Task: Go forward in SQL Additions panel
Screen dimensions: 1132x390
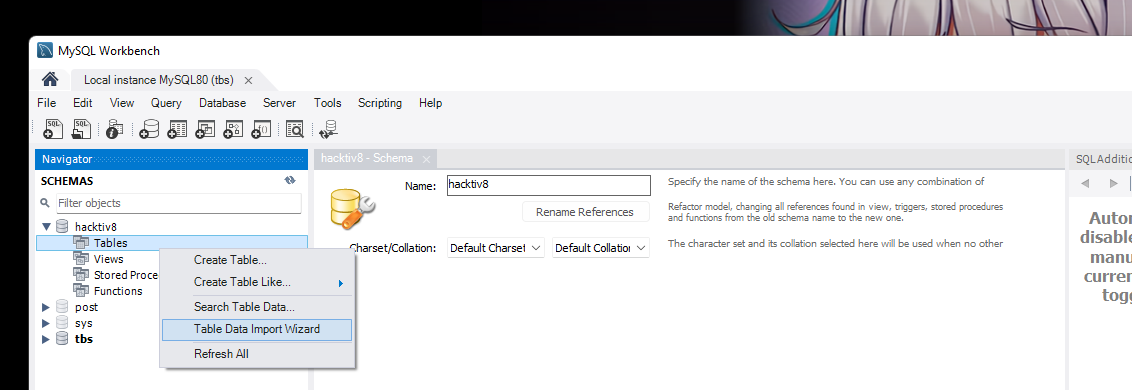Action: click(1113, 183)
